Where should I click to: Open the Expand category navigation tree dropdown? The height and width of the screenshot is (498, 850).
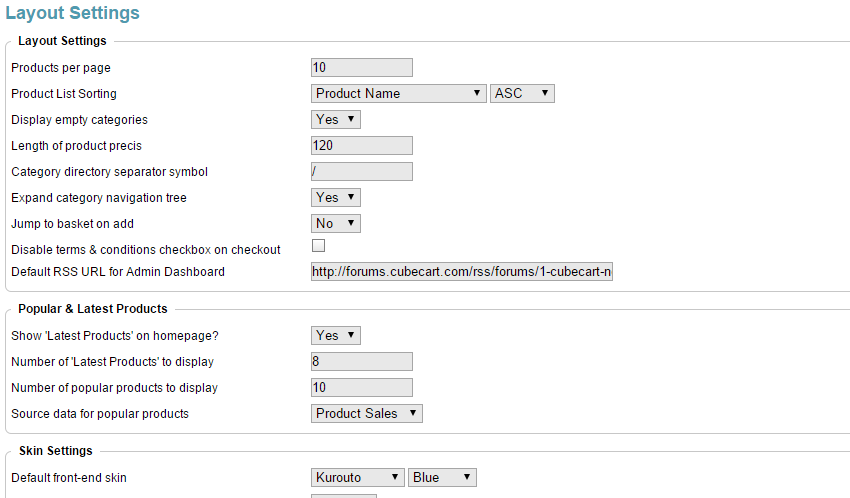(x=335, y=197)
